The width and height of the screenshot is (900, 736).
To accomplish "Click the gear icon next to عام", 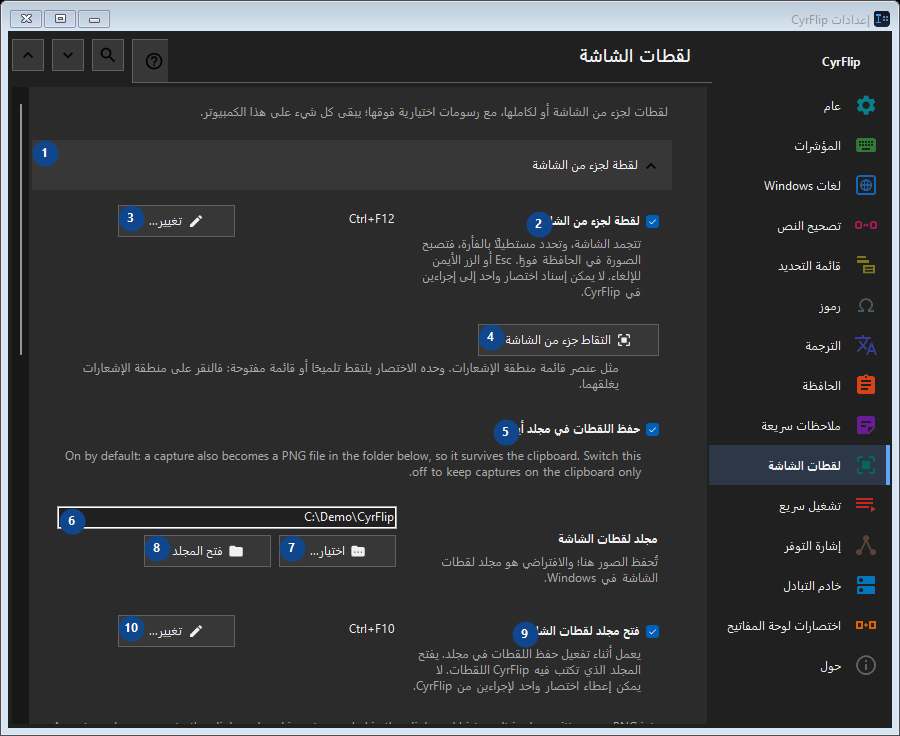I will click(x=866, y=106).
